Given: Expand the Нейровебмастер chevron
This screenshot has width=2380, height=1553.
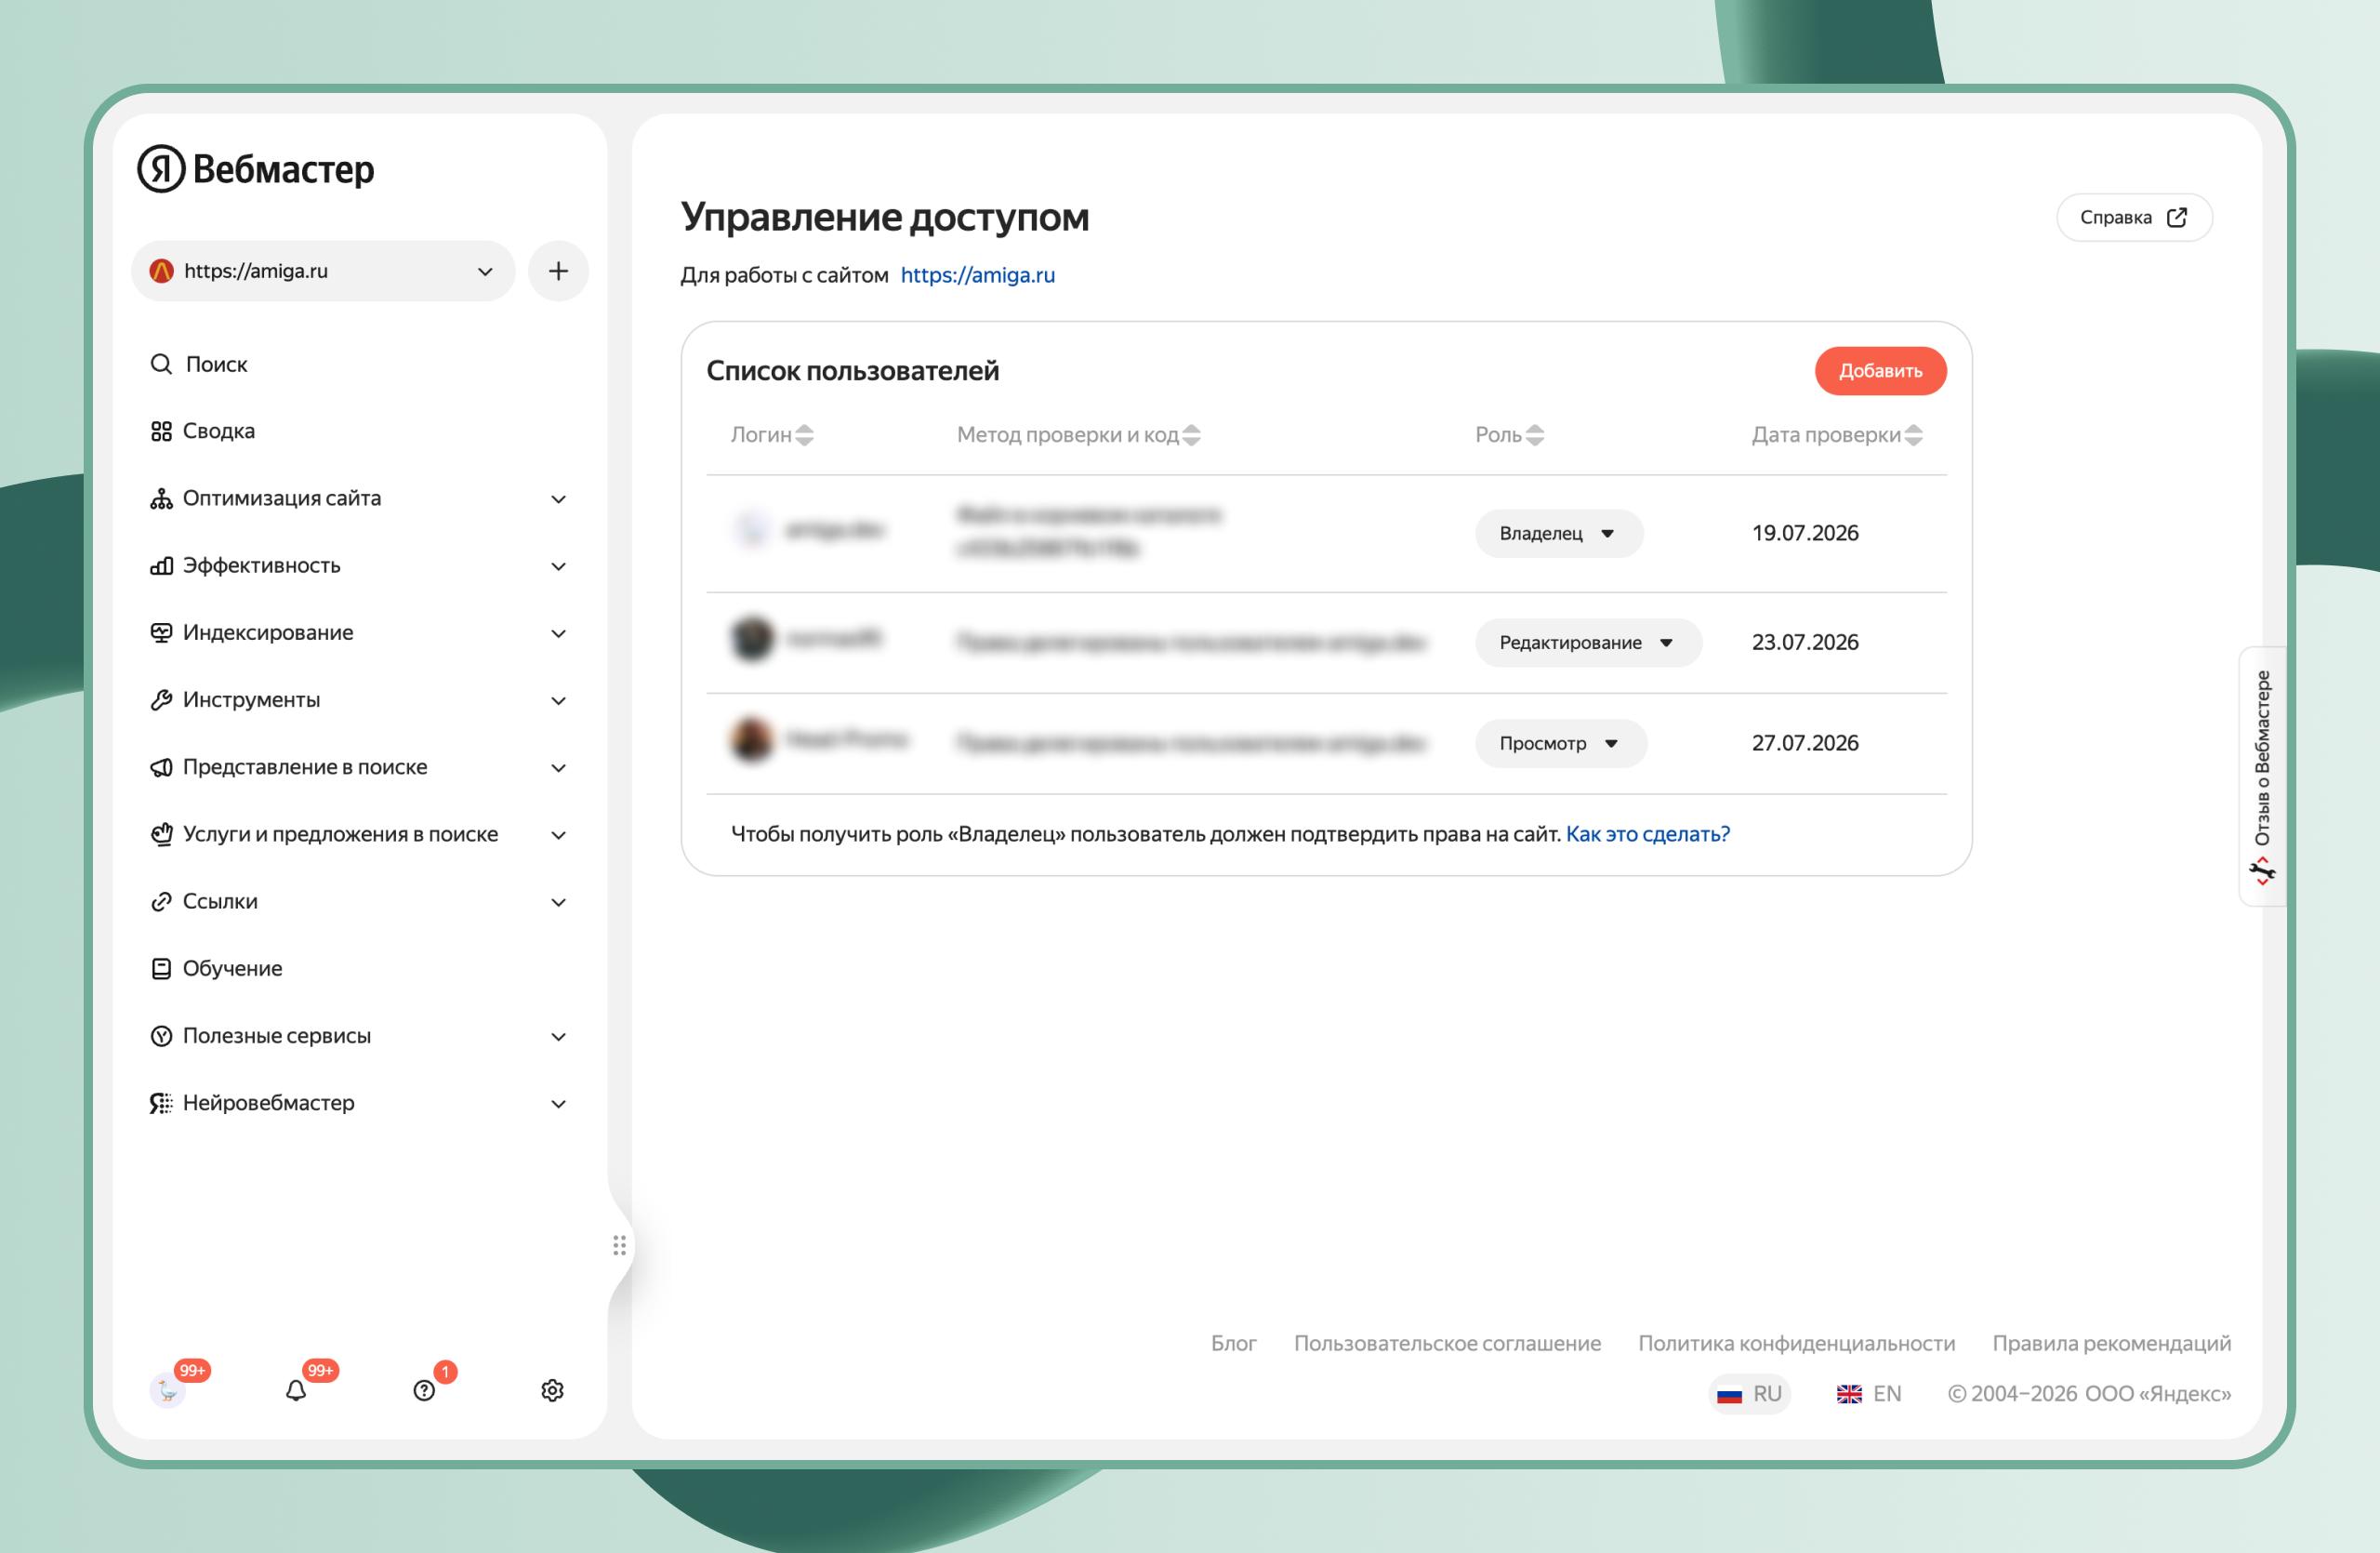Looking at the screenshot, I should 559,1103.
